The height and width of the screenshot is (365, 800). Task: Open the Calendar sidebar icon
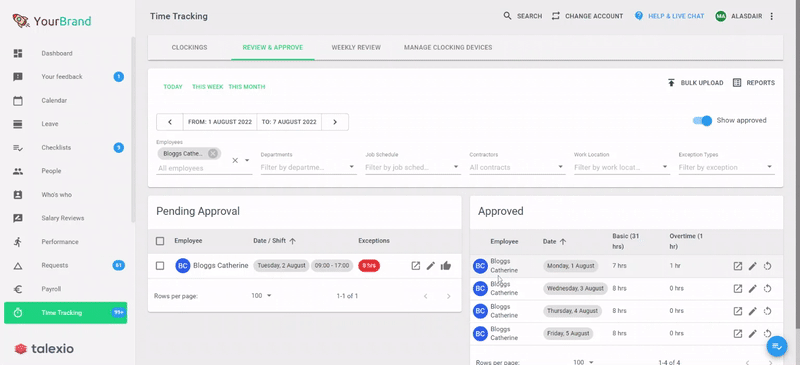pyautogui.click(x=18, y=101)
